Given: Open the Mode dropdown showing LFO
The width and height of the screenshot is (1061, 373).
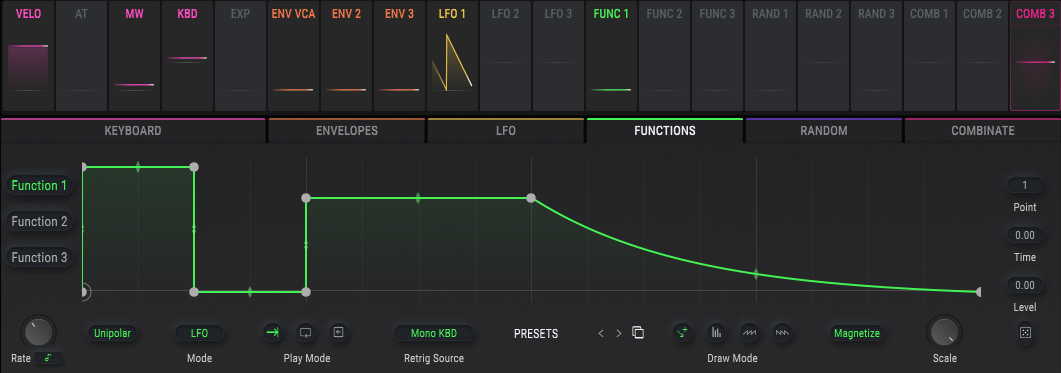Looking at the screenshot, I should (x=200, y=333).
